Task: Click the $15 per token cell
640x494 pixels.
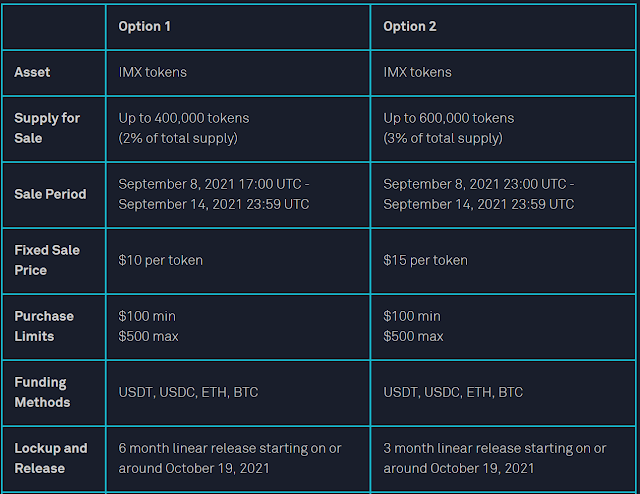Action: point(426,260)
